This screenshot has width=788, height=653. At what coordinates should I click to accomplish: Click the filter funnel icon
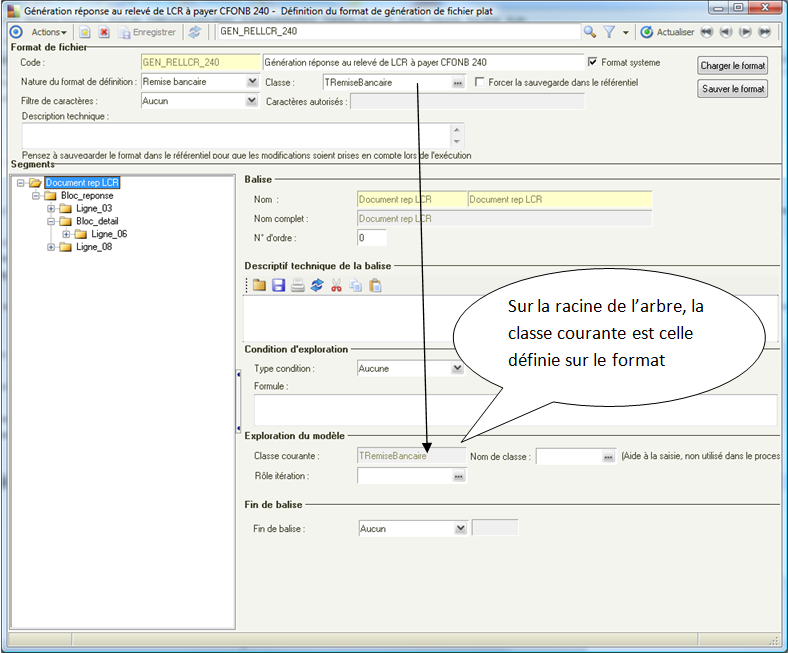coord(609,32)
